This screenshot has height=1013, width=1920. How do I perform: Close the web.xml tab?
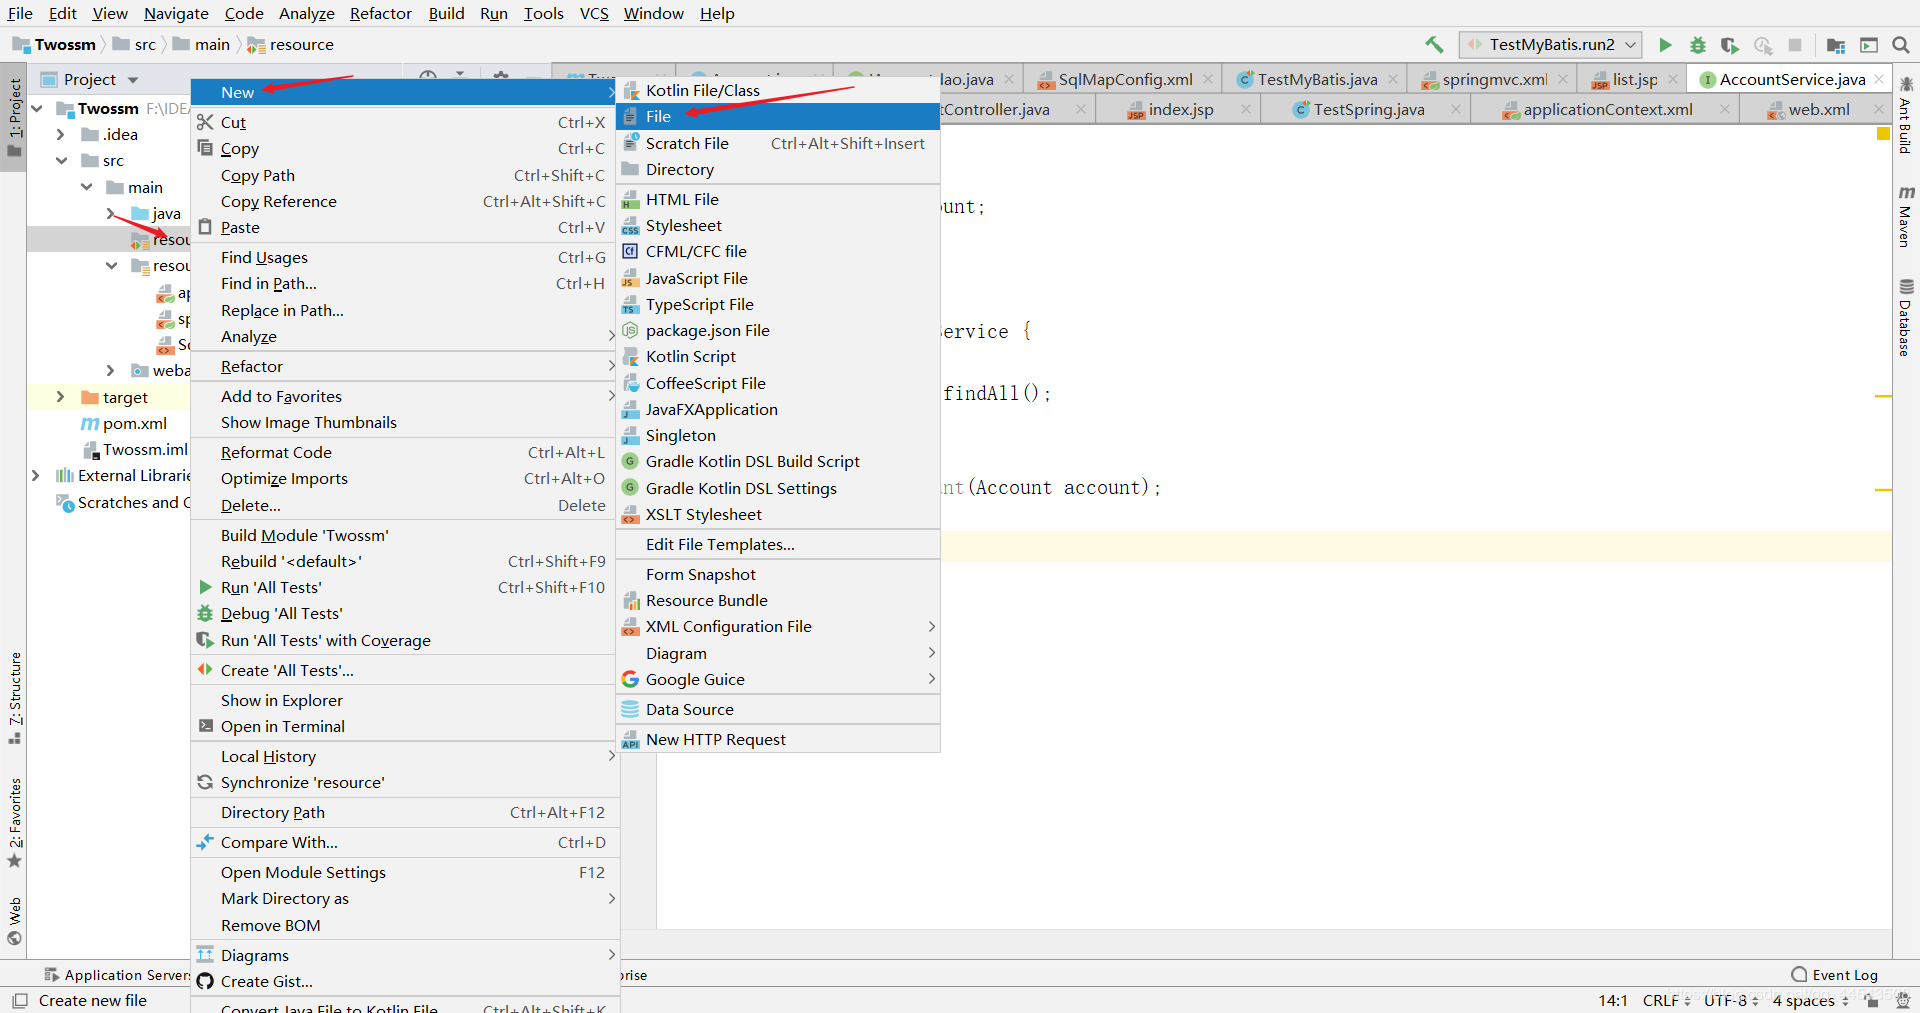(1878, 110)
